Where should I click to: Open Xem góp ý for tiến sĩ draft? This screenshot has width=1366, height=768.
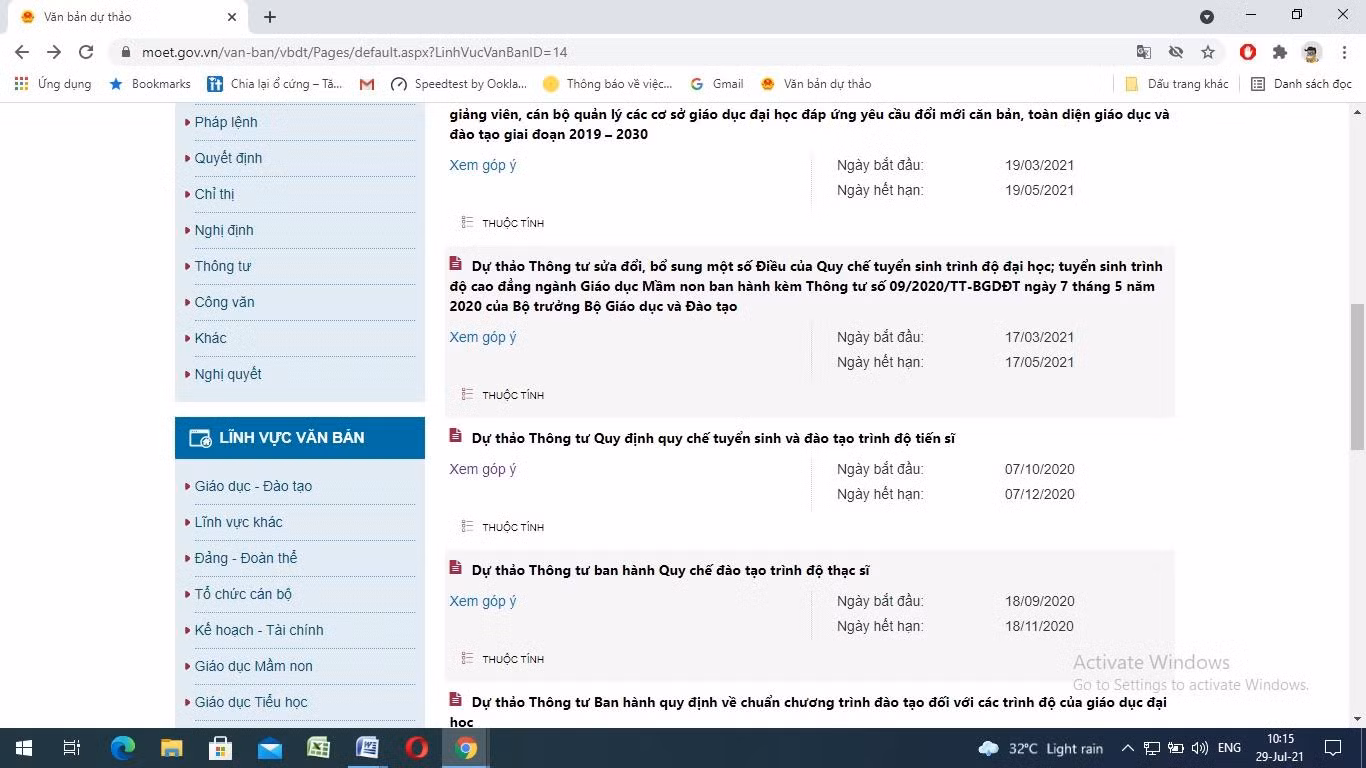pyautogui.click(x=483, y=469)
